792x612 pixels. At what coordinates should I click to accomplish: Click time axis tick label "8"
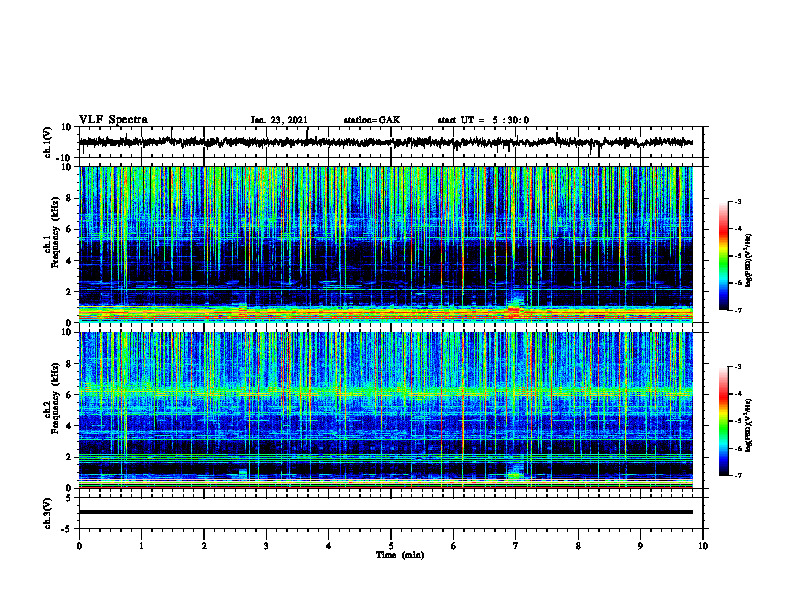click(x=578, y=546)
